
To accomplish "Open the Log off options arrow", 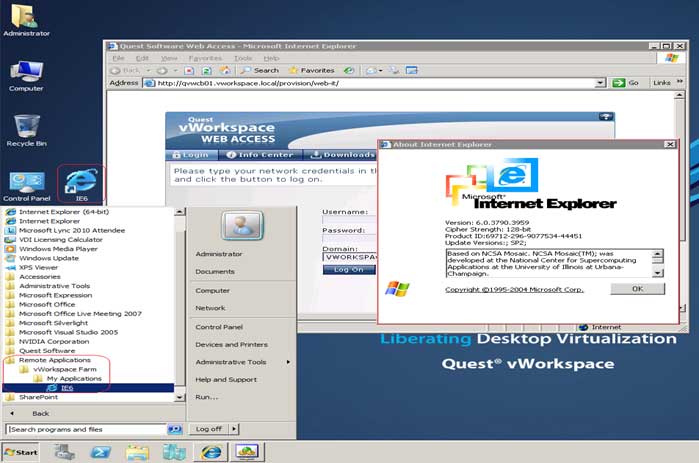I will 234,429.
